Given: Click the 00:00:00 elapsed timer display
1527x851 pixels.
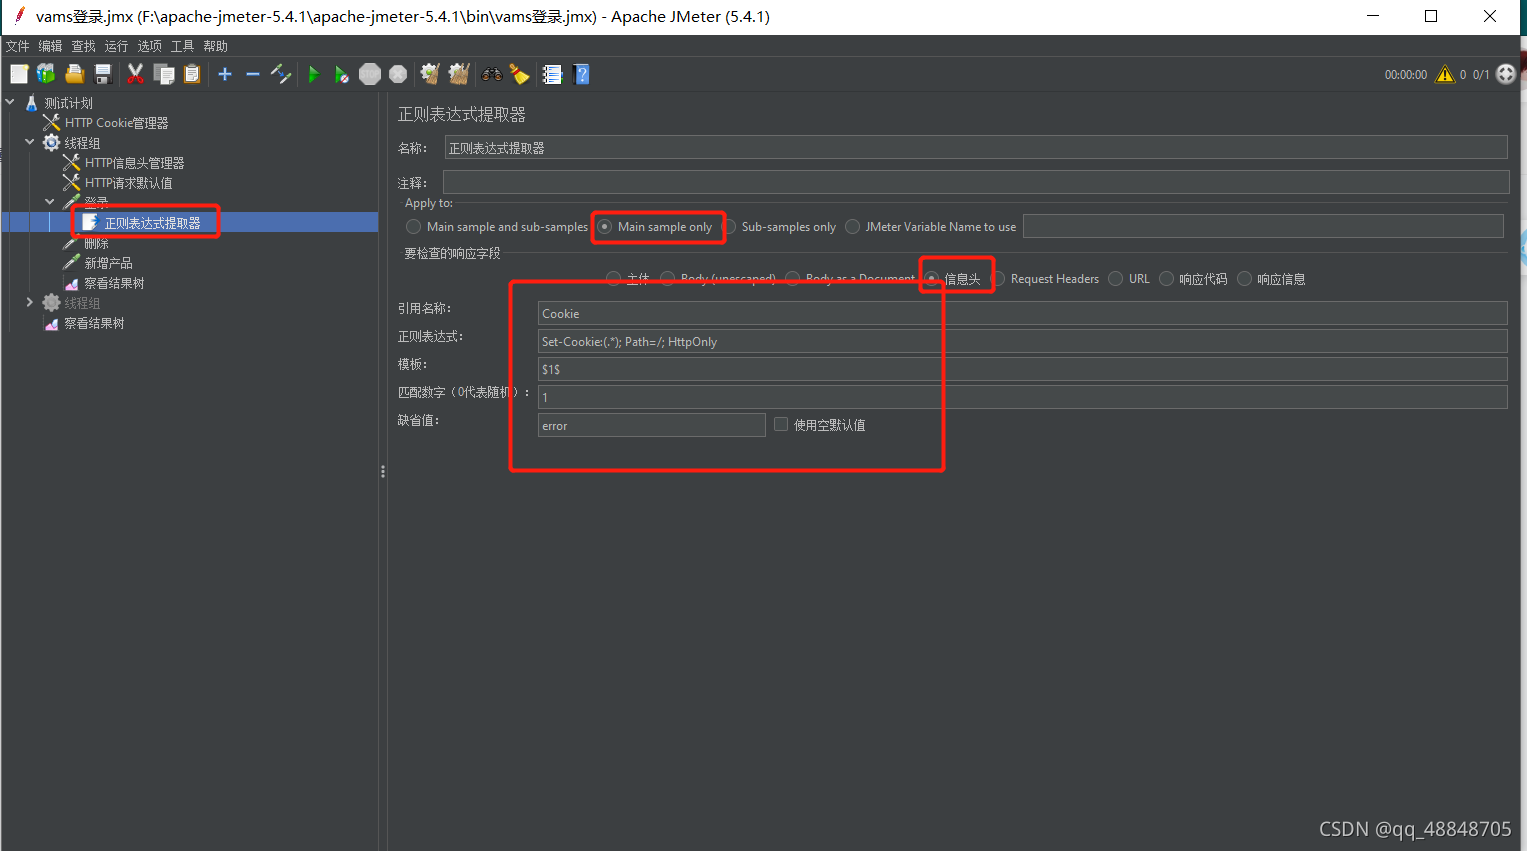Looking at the screenshot, I should 1405,73.
